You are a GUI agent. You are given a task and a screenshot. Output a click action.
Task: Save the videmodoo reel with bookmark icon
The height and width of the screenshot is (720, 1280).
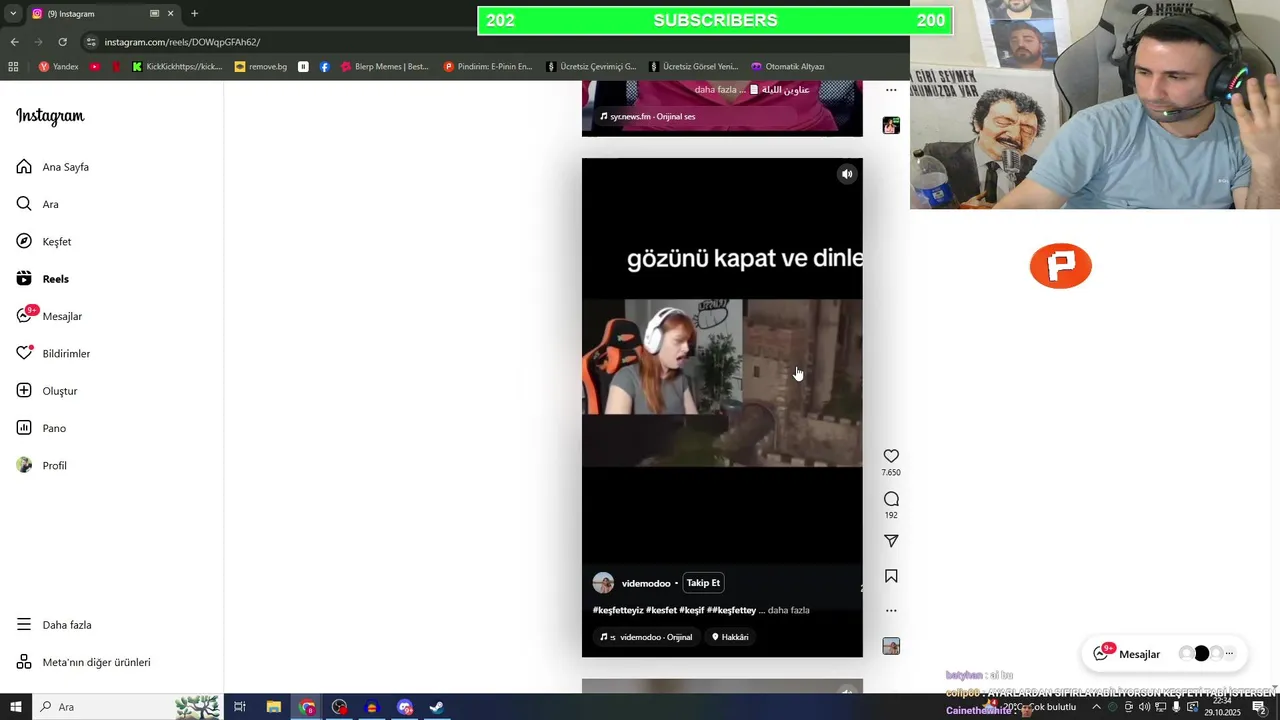(891, 576)
